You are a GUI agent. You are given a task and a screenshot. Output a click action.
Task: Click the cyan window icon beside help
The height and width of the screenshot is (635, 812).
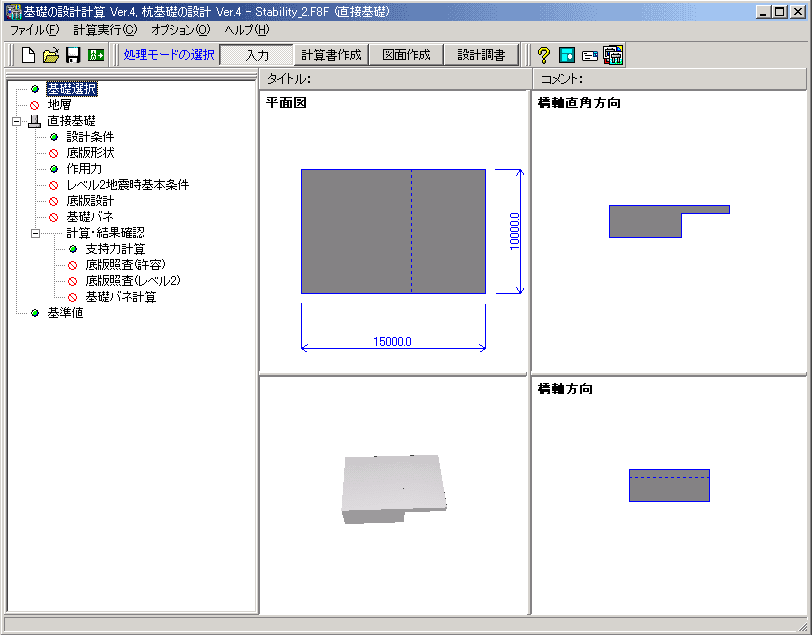[x=567, y=55]
